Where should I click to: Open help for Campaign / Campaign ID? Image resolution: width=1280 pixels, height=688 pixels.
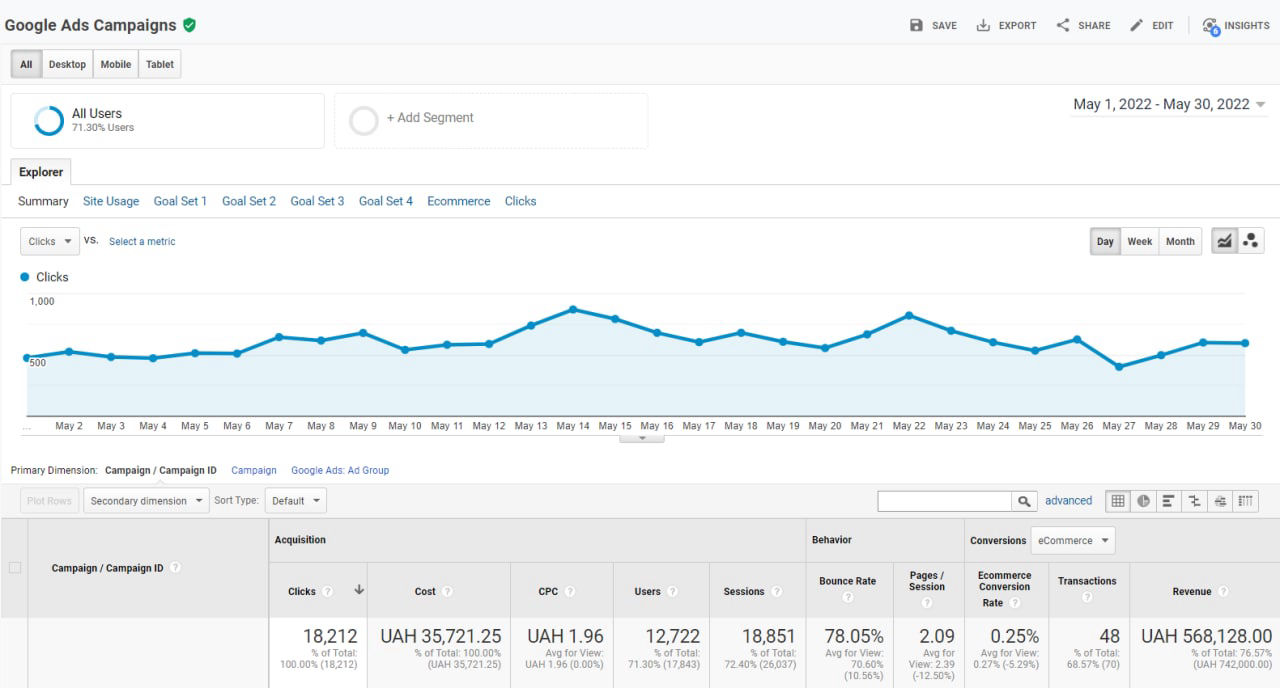pyautogui.click(x=175, y=568)
